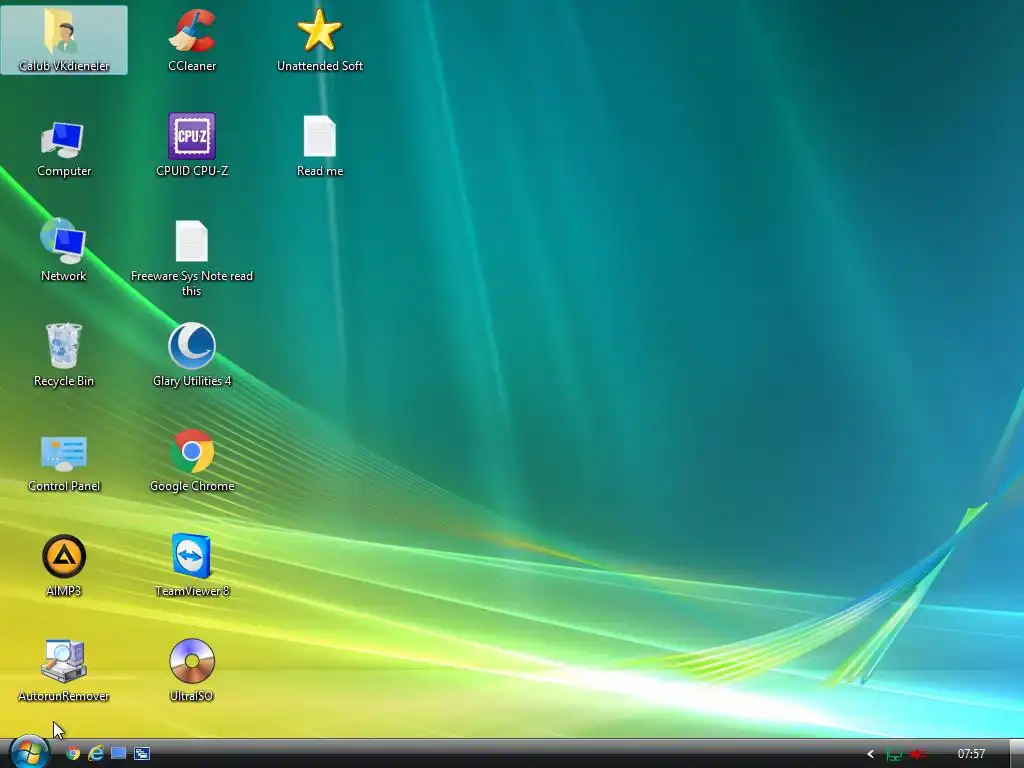Select the Google Chrome desktop shortcut
The width and height of the screenshot is (1024, 768).
[x=191, y=461]
